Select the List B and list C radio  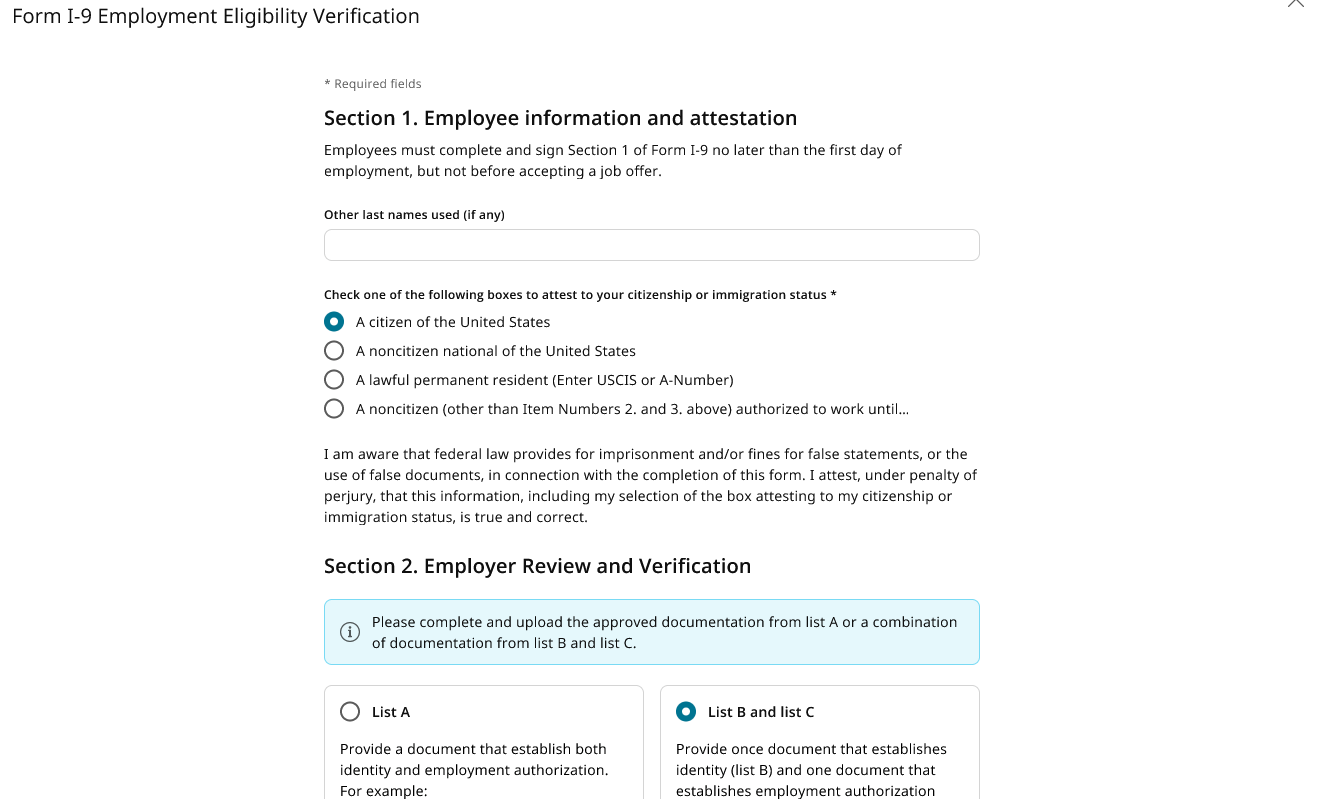tap(686, 712)
